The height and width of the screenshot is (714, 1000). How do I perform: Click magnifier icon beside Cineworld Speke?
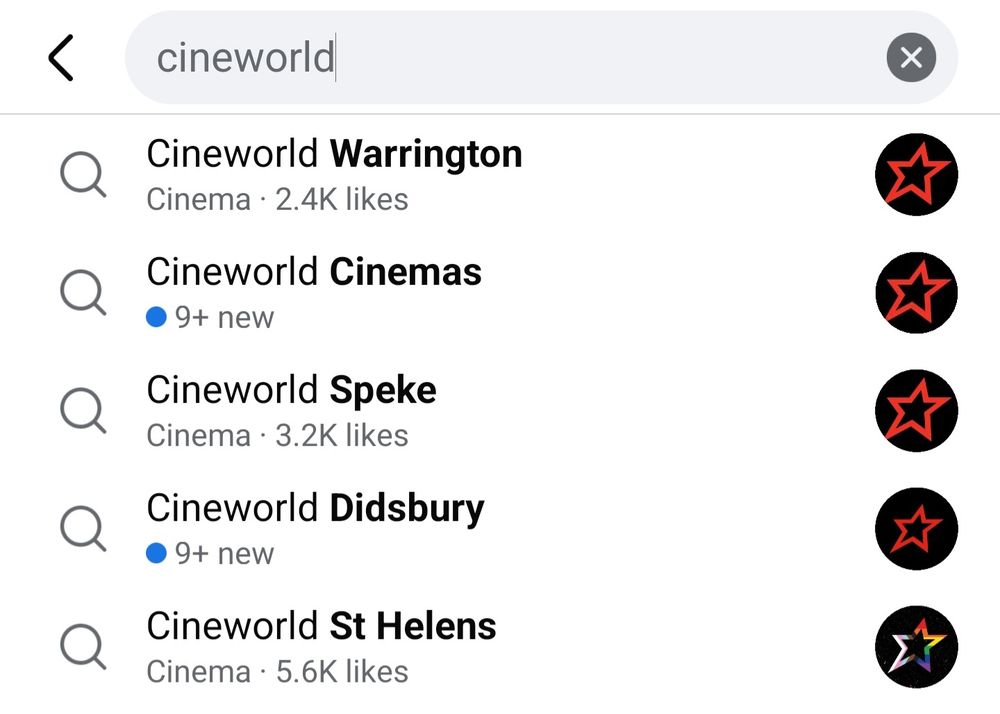pyautogui.click(x=82, y=411)
